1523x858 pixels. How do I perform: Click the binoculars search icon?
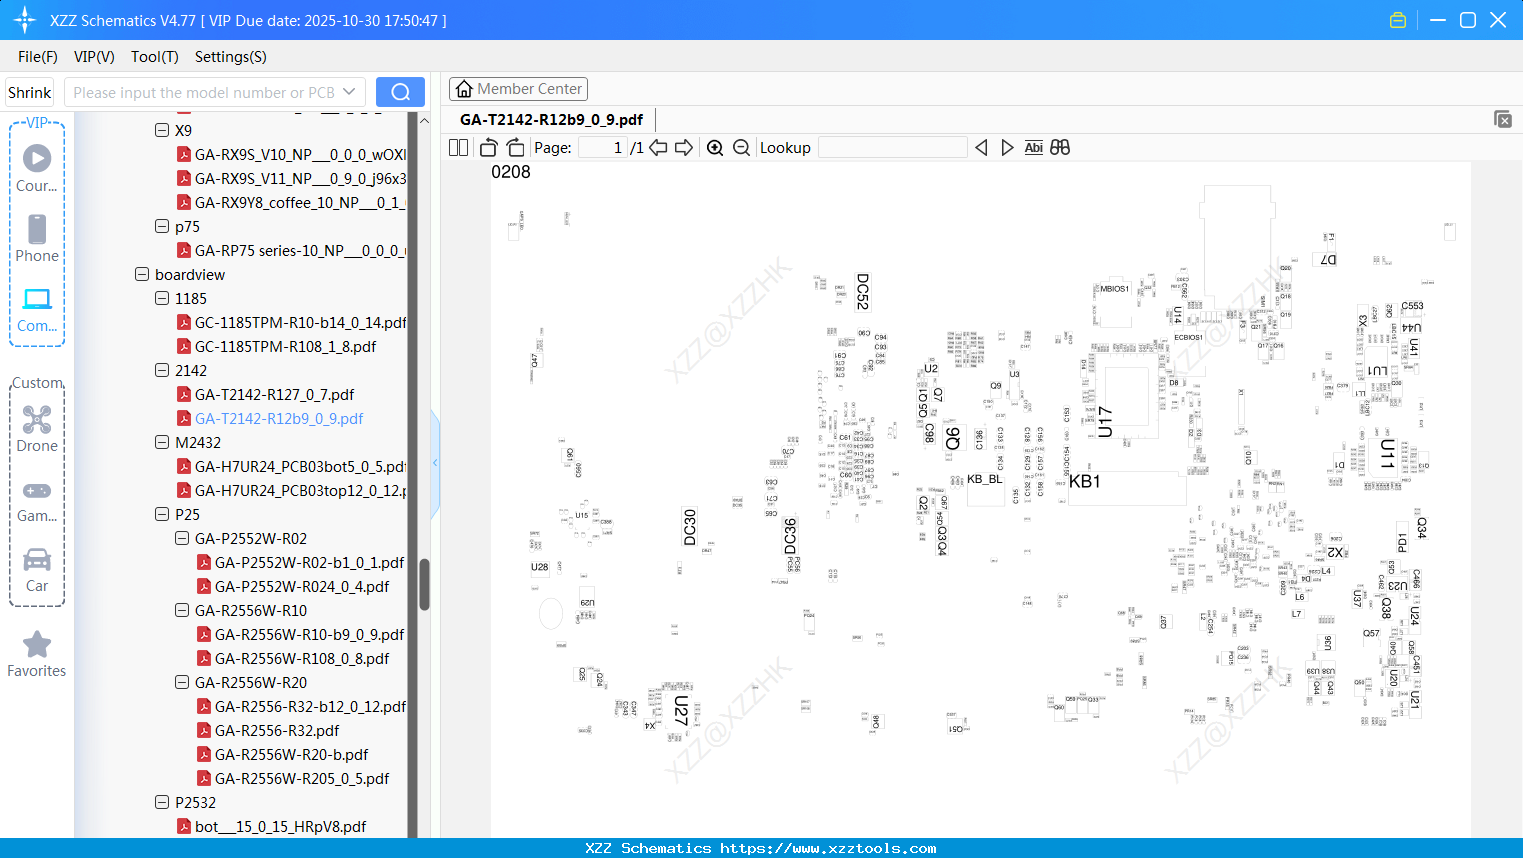tap(1060, 147)
